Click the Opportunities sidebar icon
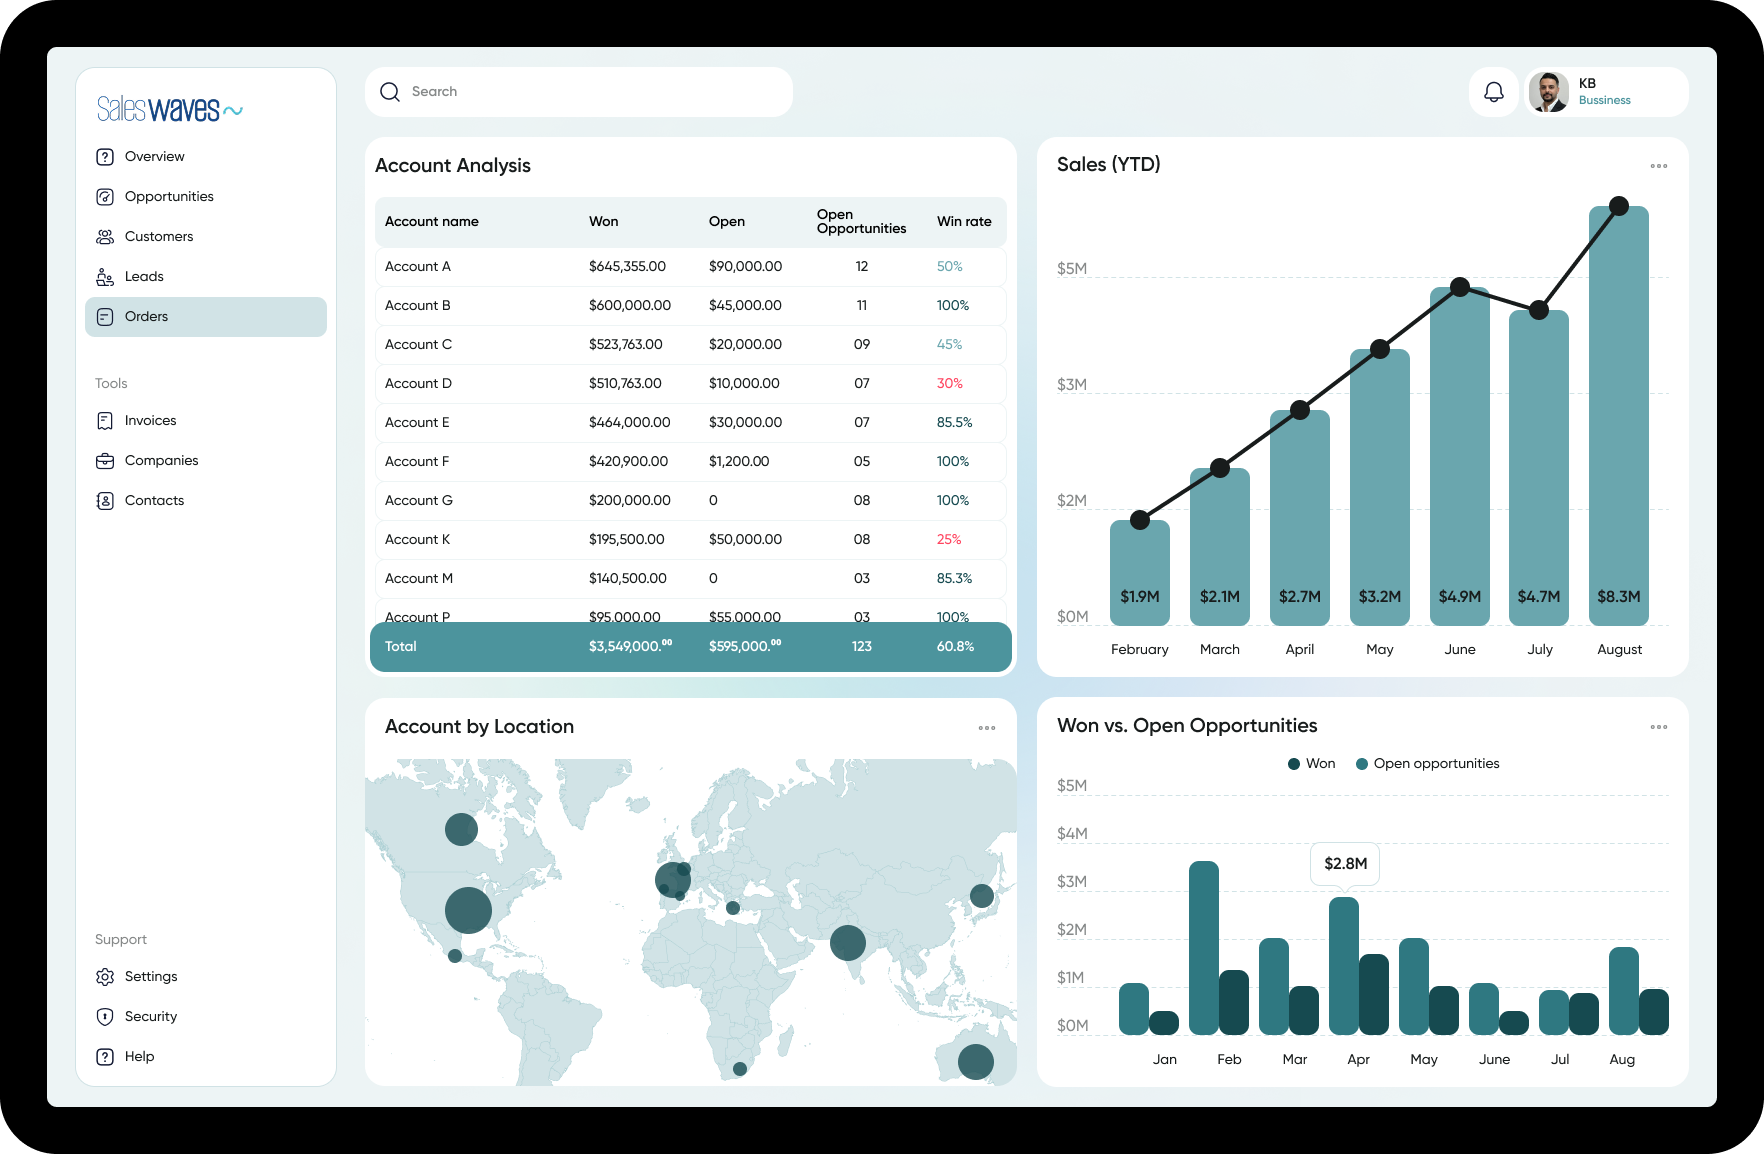Screen dimensions: 1764x1154 [105, 197]
